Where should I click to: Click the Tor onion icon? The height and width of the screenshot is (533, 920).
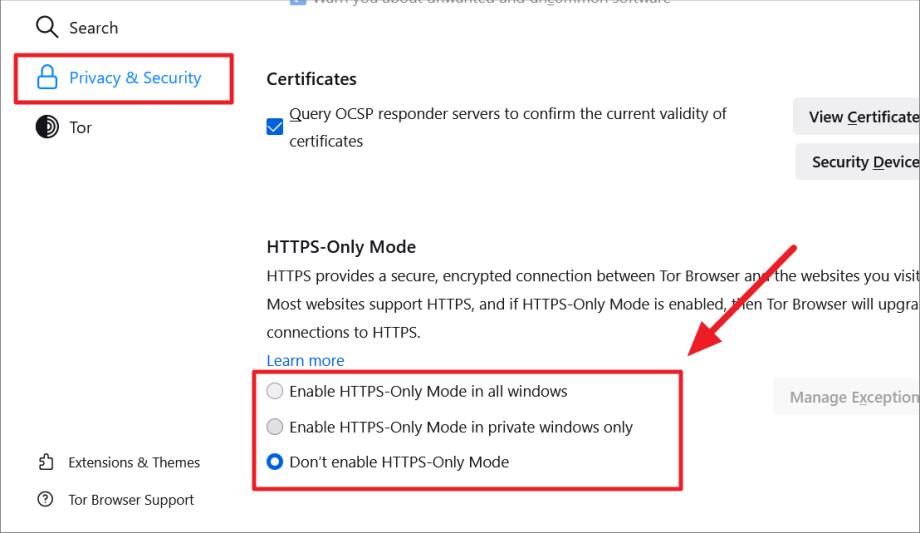(x=47, y=128)
